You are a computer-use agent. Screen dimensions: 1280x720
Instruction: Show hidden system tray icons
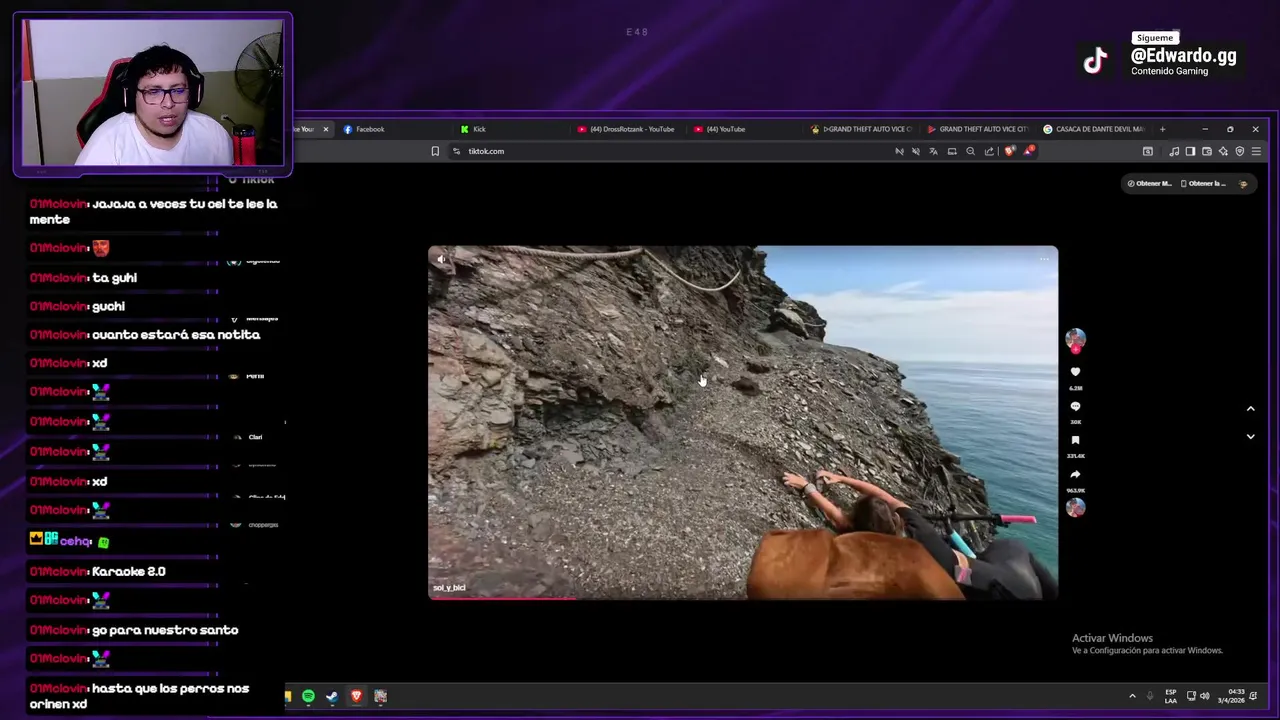click(1132, 696)
